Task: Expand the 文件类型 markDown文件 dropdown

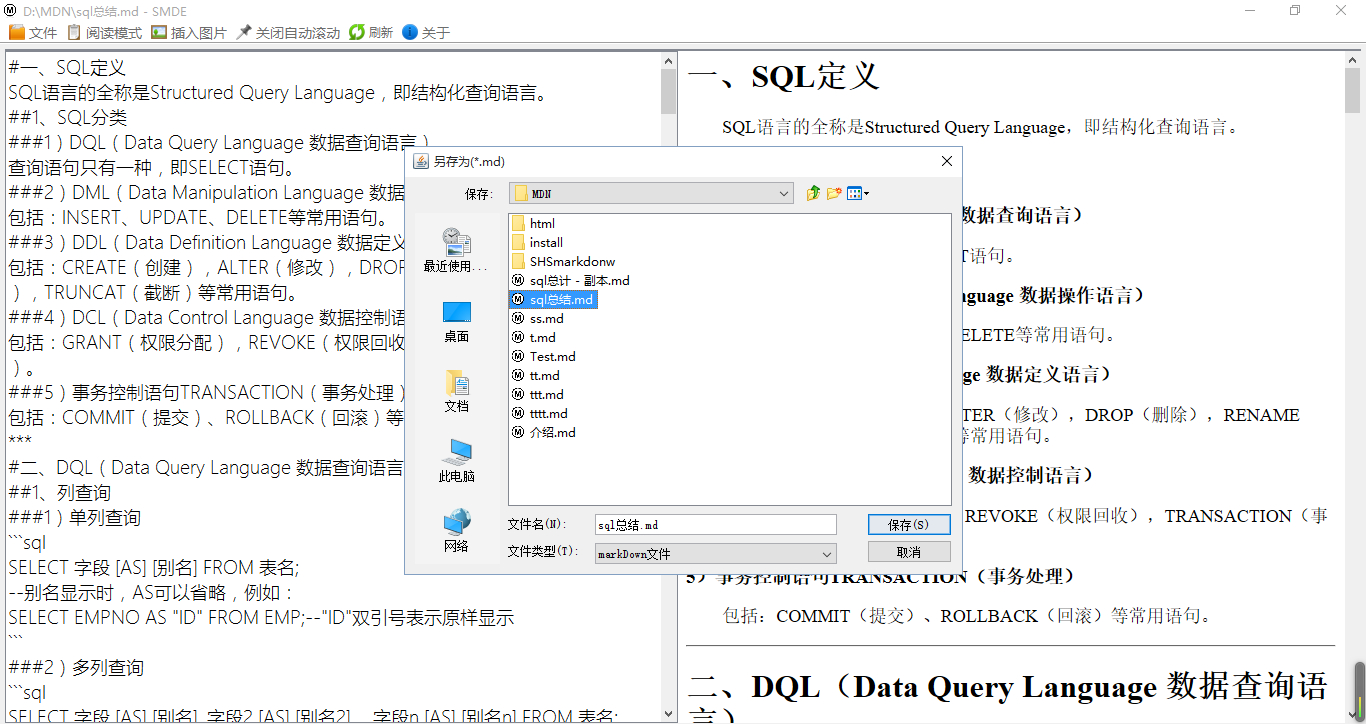Action: 715,553
